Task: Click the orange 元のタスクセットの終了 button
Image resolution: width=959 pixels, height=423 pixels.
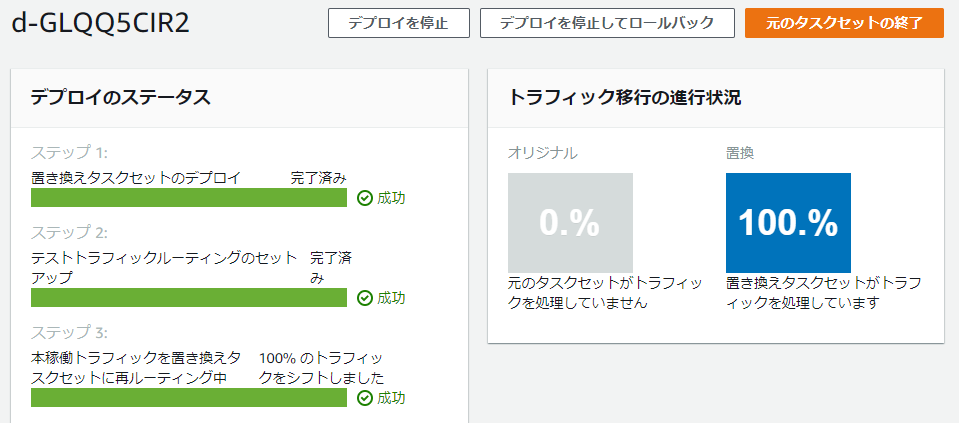Action: tap(844, 23)
